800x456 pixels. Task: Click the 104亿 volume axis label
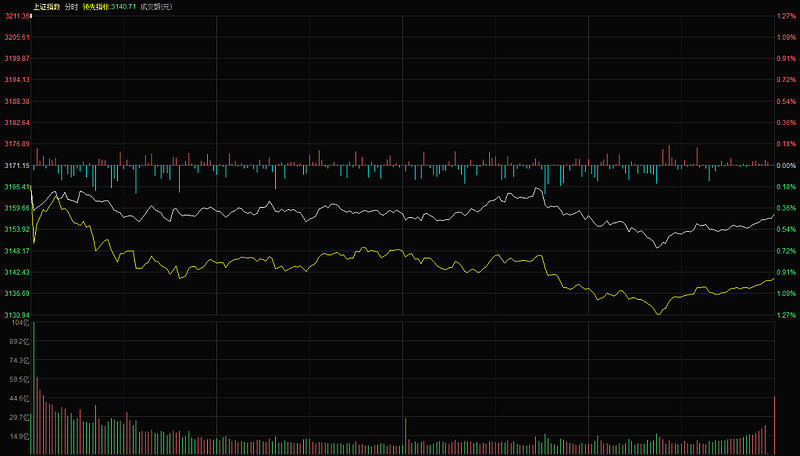(20, 322)
